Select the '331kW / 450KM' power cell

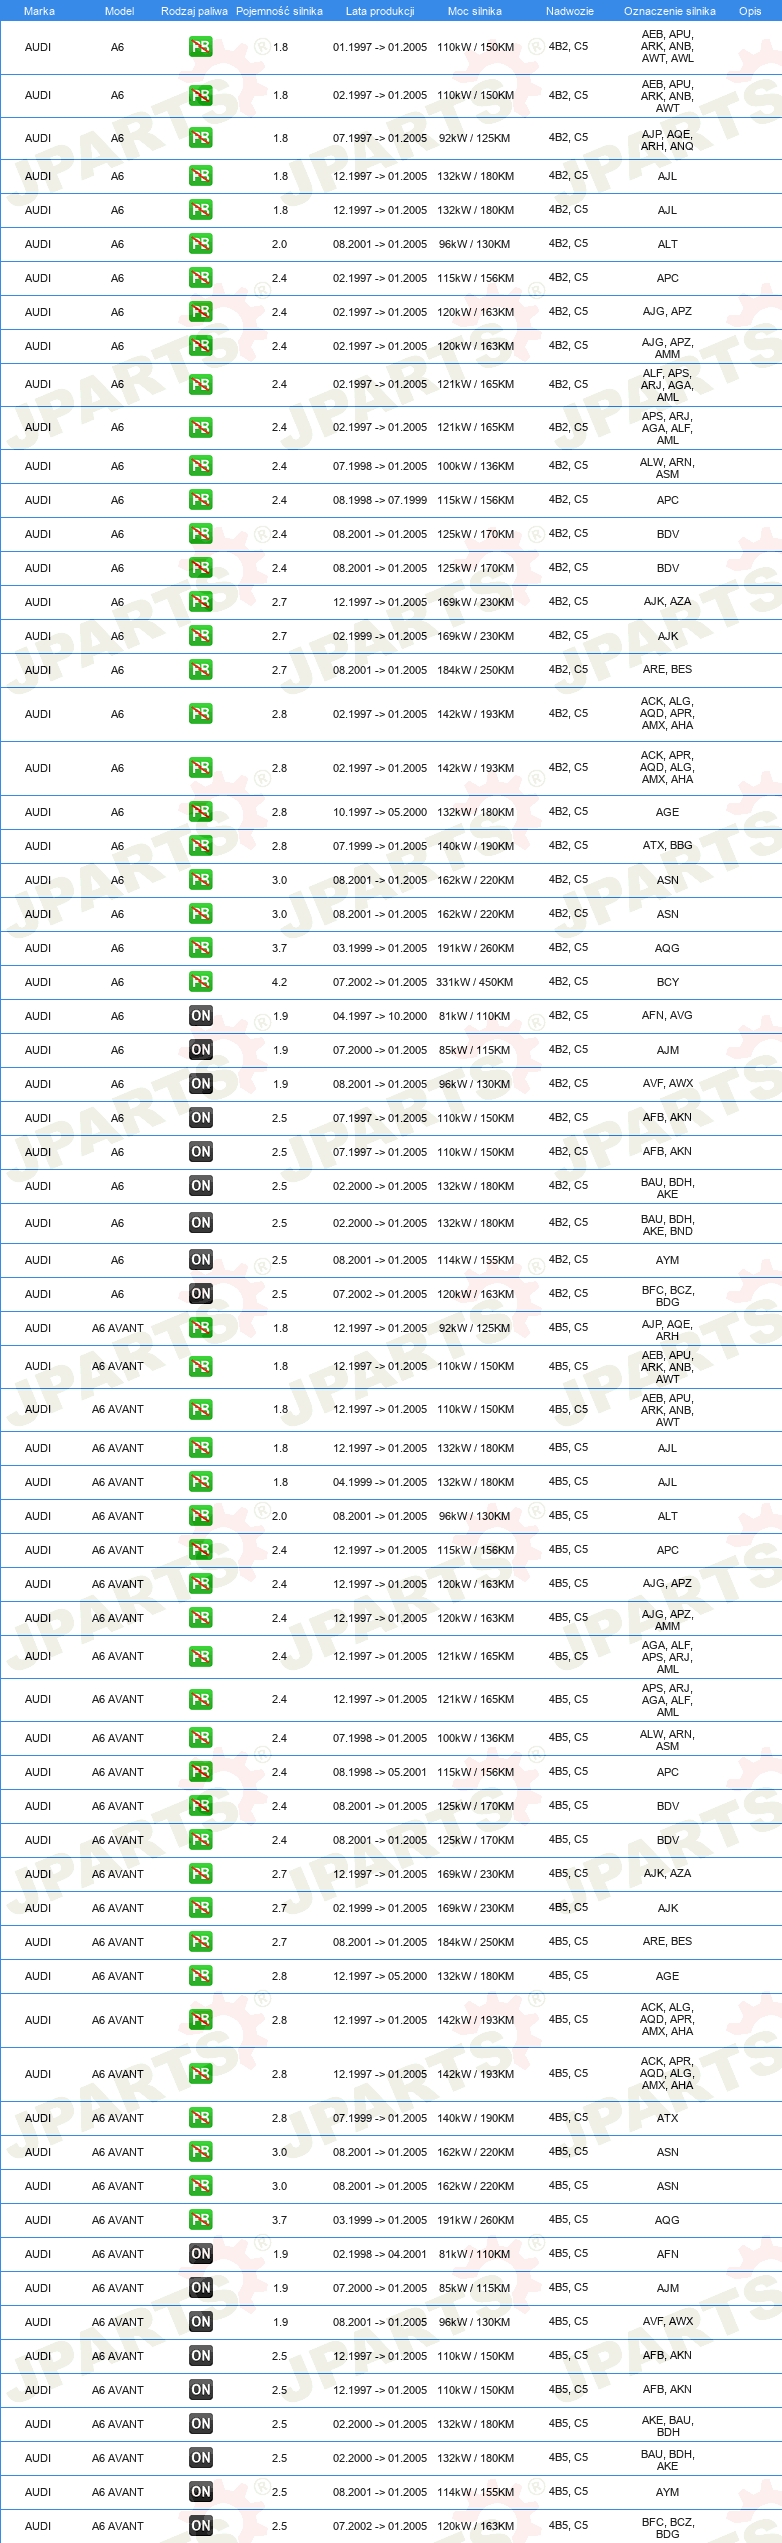tap(475, 982)
